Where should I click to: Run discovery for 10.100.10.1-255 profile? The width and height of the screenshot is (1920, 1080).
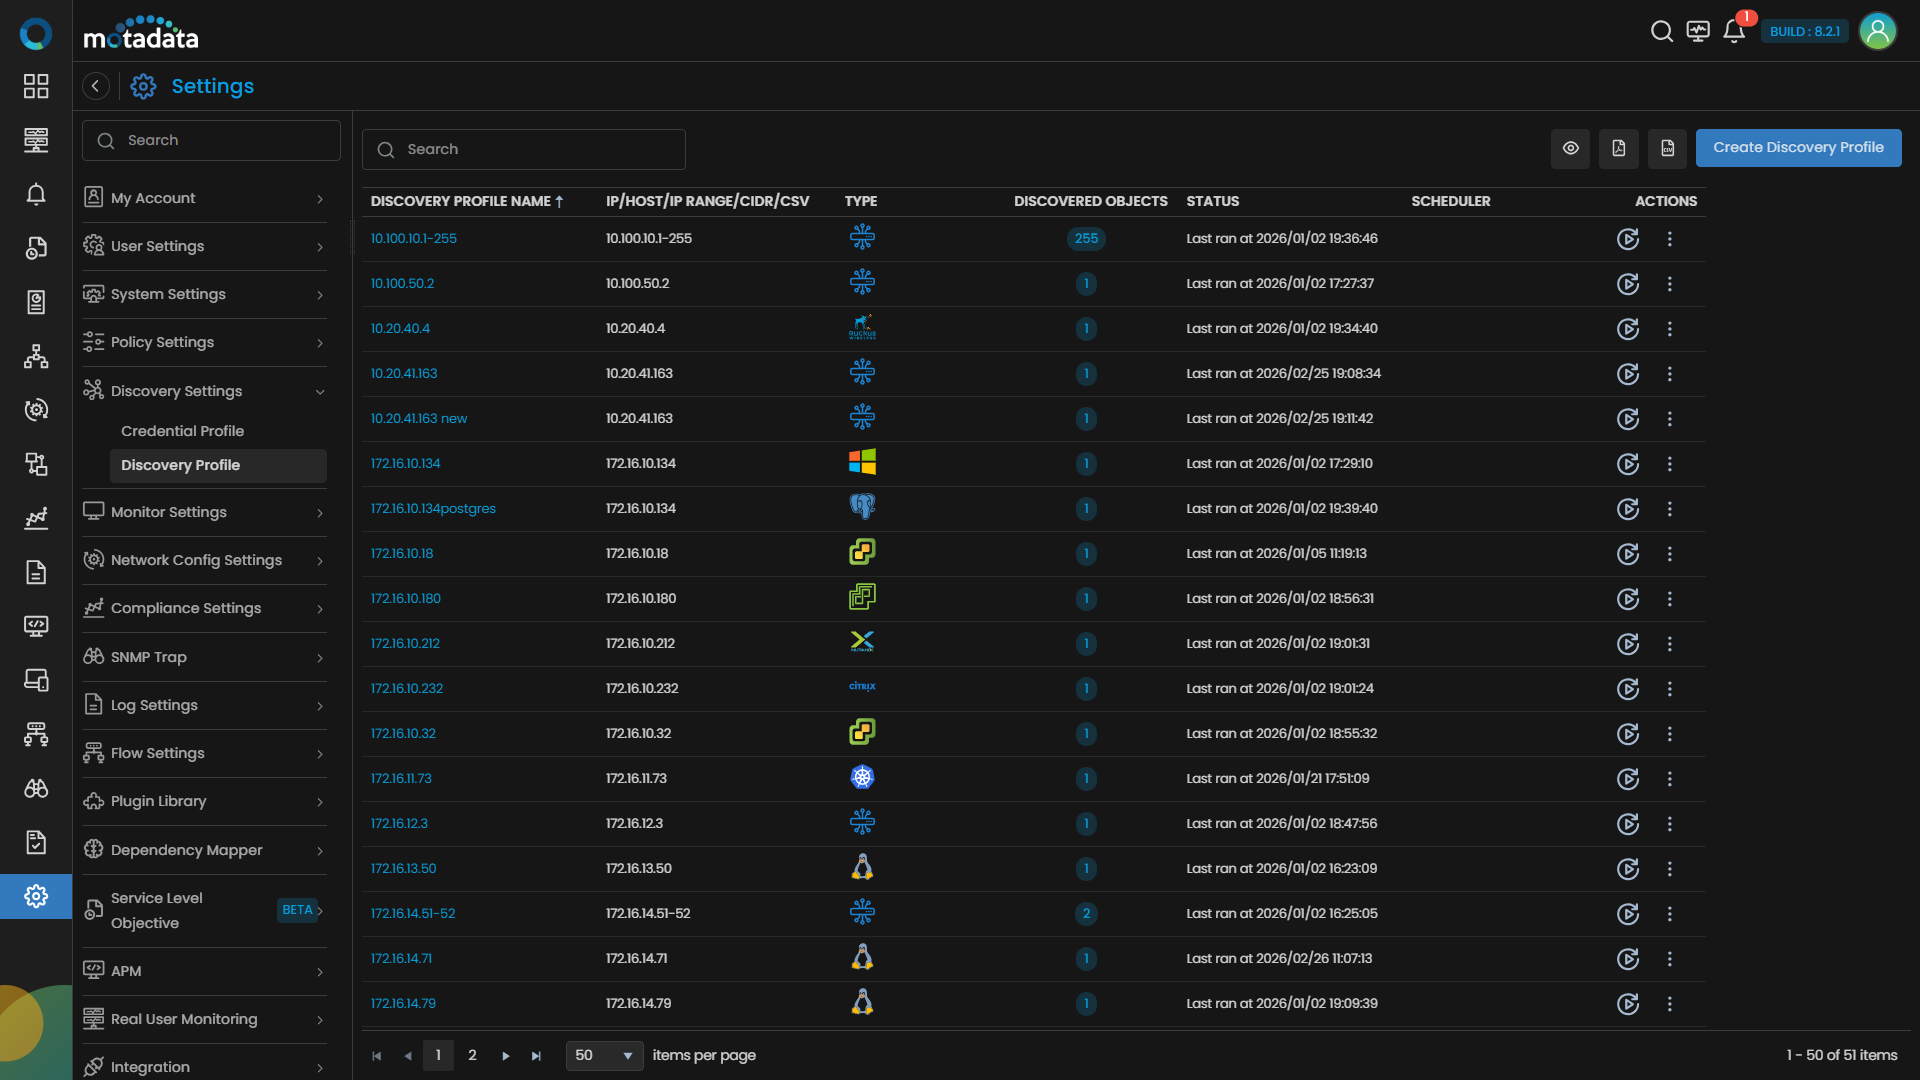[1628, 239]
